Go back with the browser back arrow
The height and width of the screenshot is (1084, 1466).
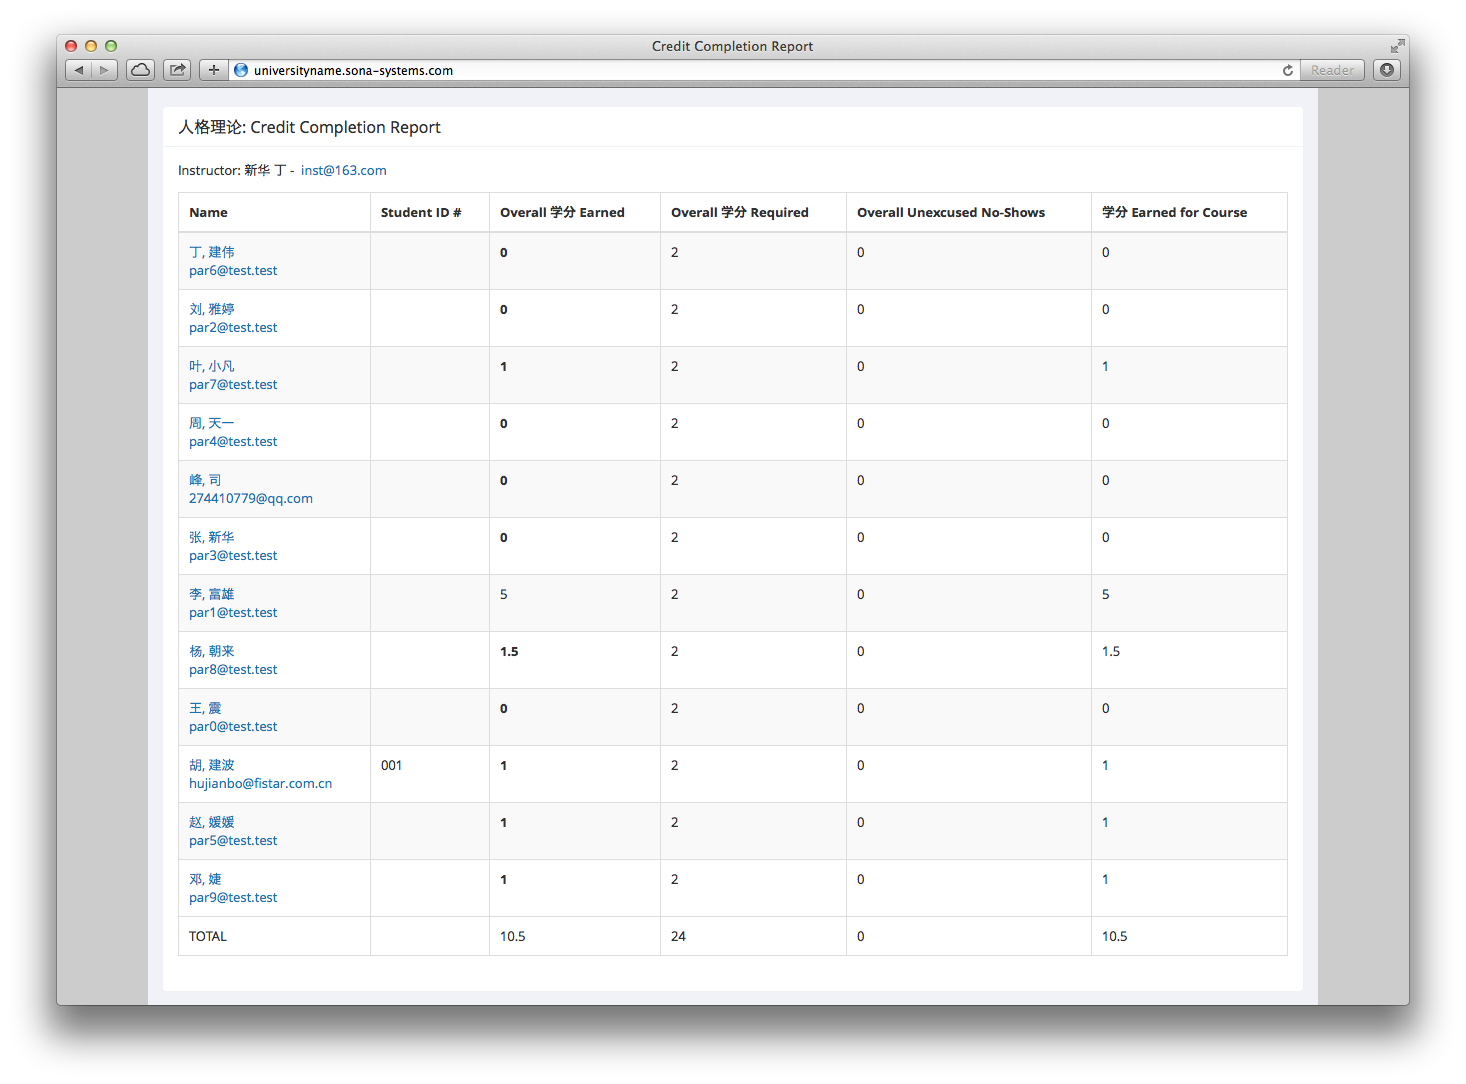79,70
